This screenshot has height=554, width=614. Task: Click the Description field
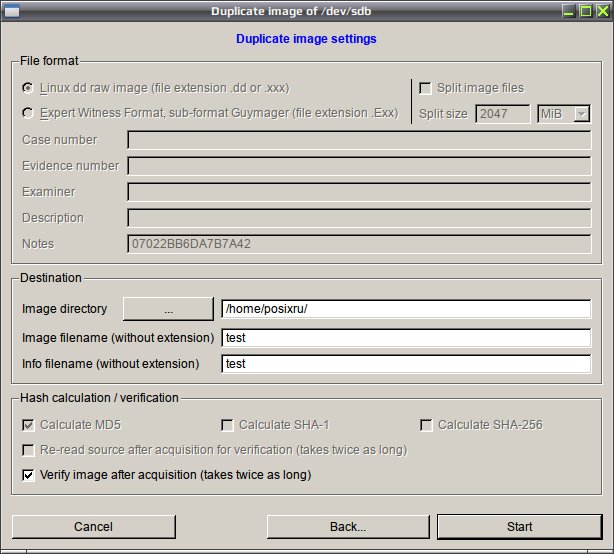(359, 218)
